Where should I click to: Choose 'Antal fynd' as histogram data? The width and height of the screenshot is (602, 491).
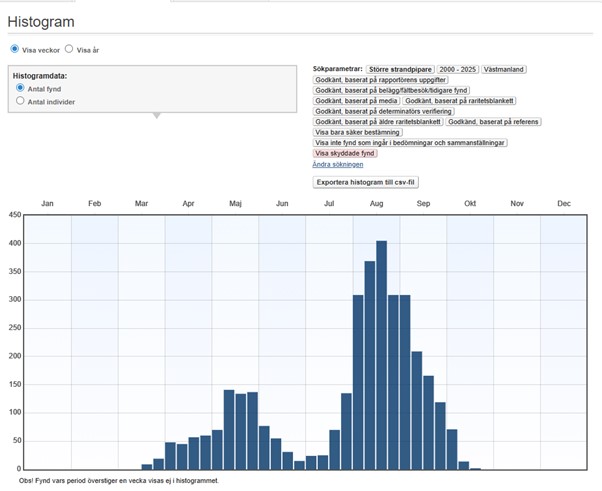click(20, 88)
